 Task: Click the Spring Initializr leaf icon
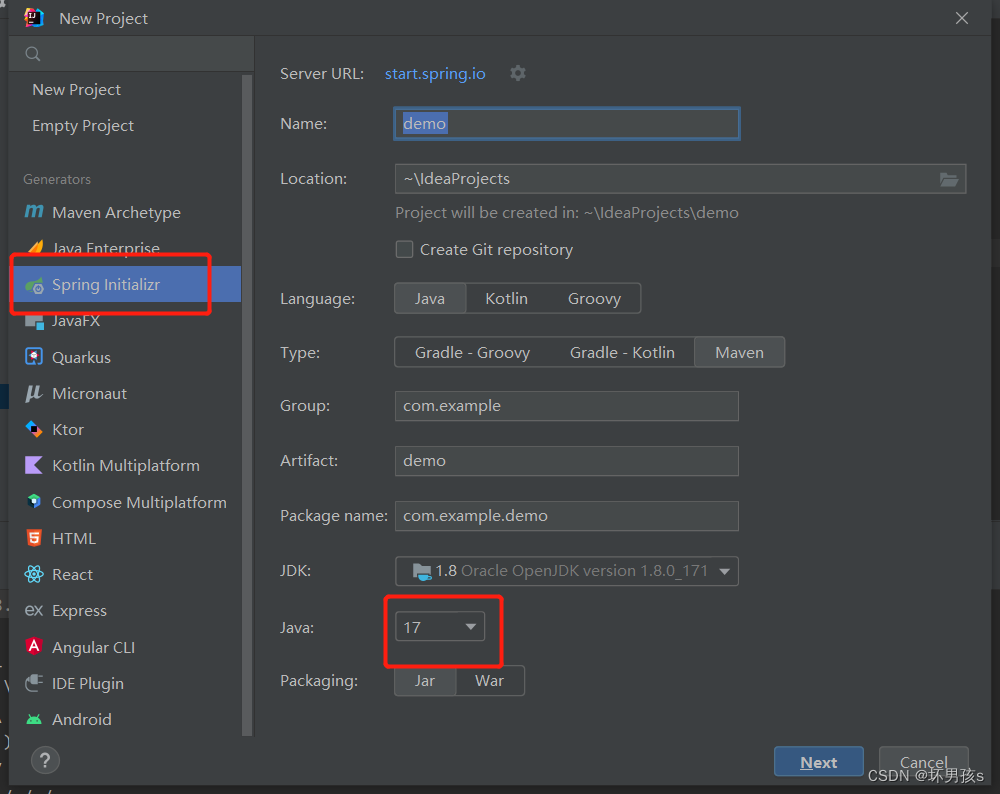34,285
